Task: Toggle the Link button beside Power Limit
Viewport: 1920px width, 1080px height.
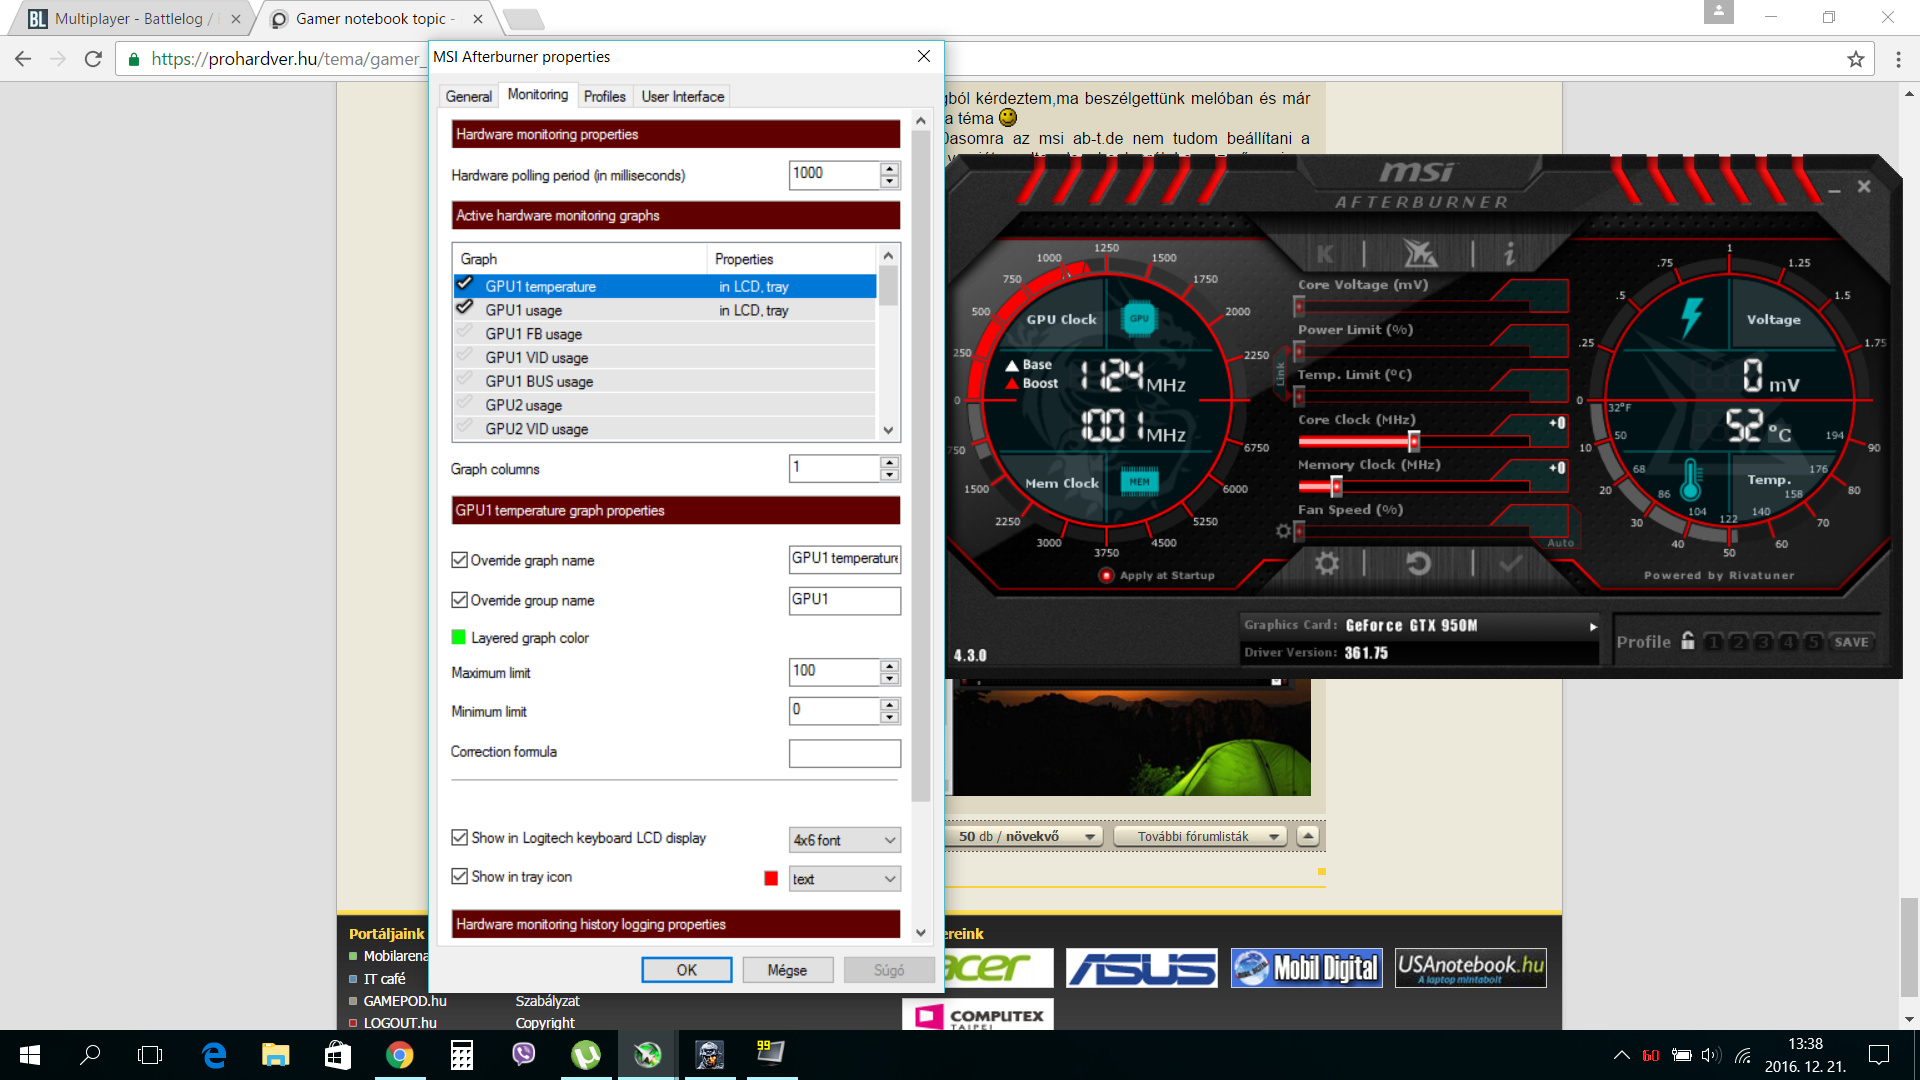Action: point(1279,374)
